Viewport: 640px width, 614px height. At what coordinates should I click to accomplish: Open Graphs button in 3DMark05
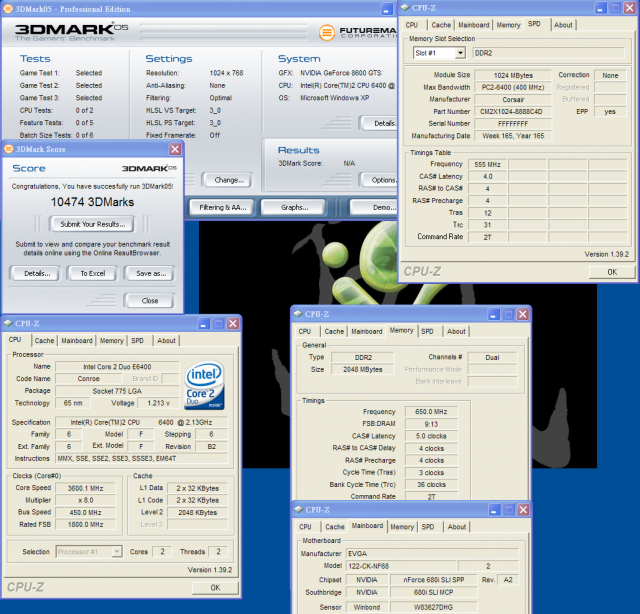[x=294, y=207]
